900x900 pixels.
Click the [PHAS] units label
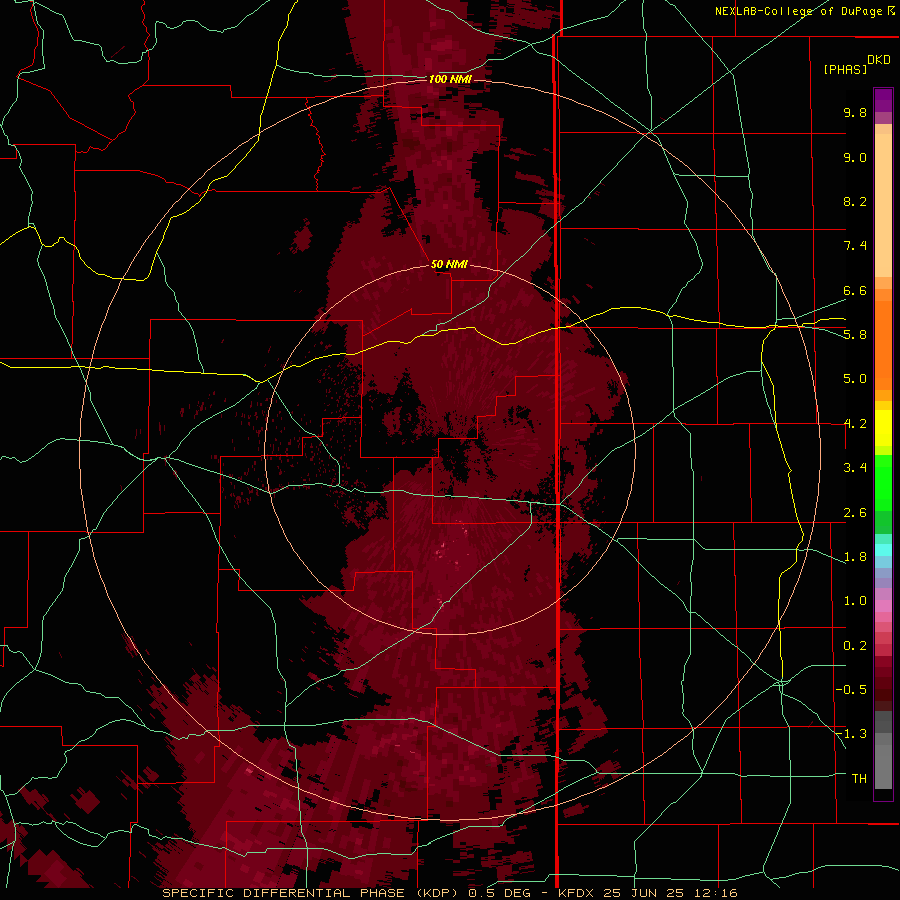[x=845, y=69]
